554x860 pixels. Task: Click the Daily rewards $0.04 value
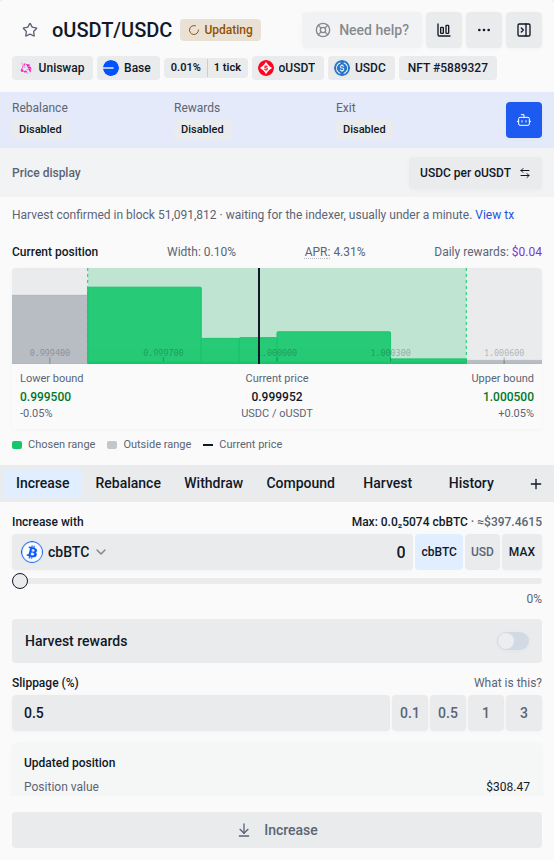point(527,252)
